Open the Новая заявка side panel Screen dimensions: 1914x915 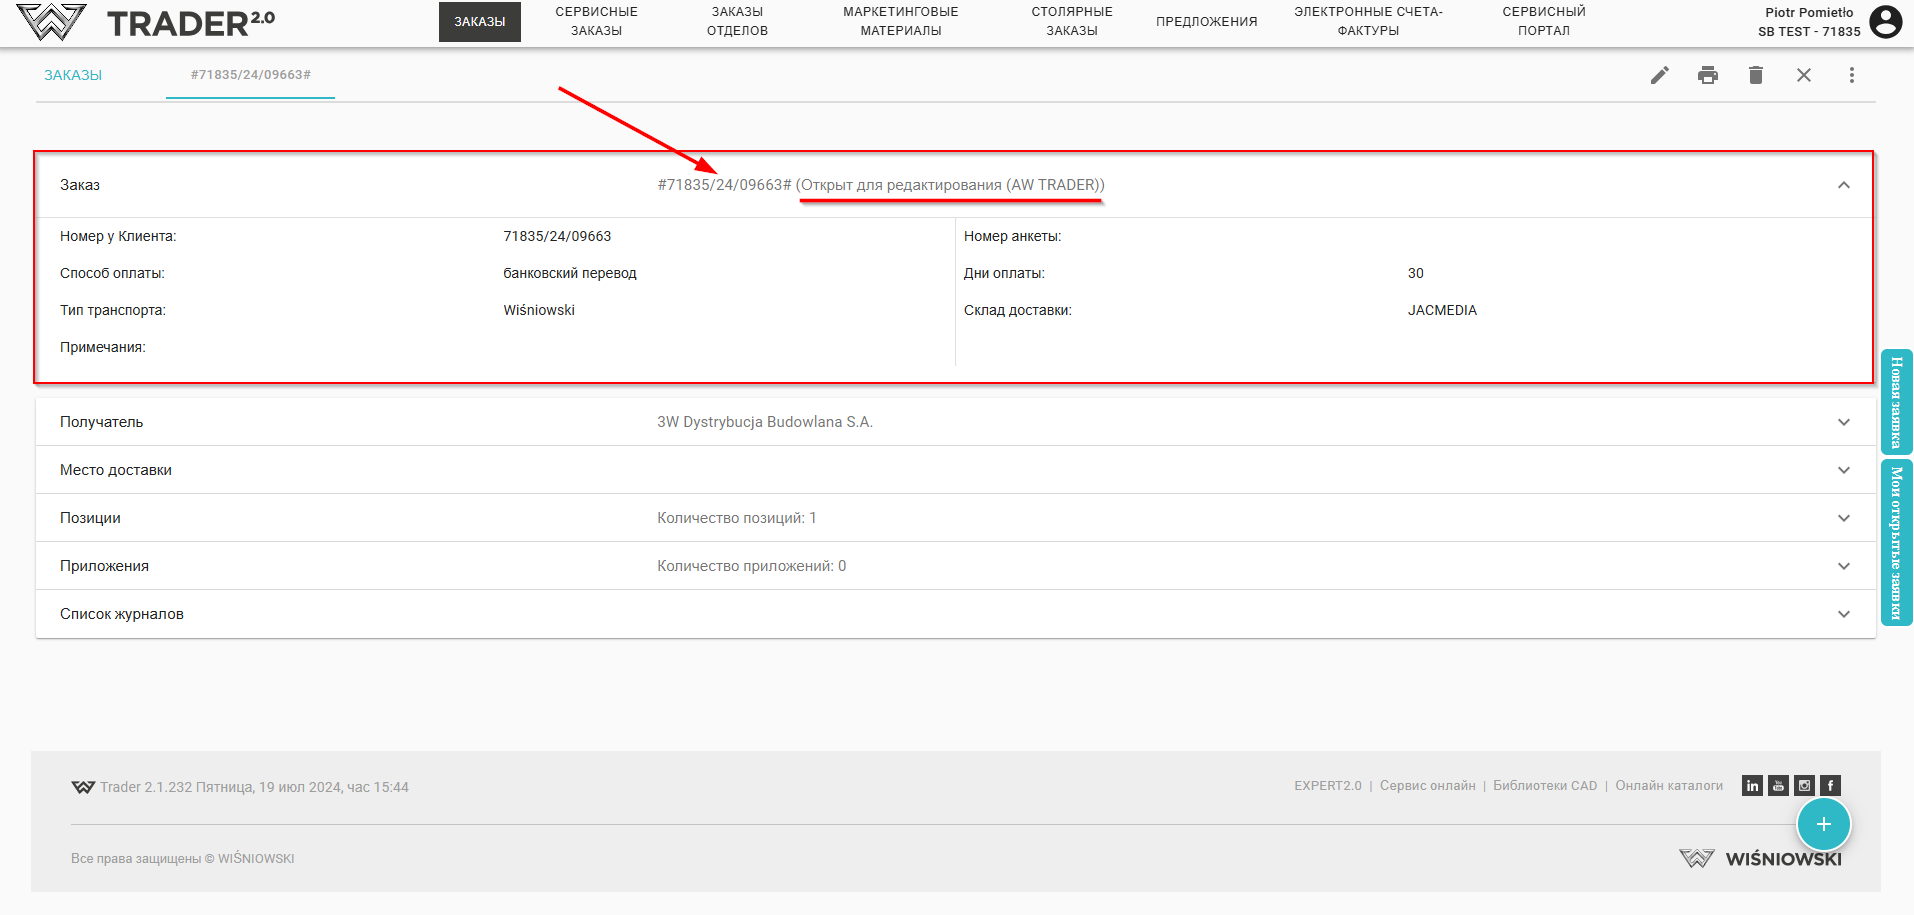point(1896,402)
